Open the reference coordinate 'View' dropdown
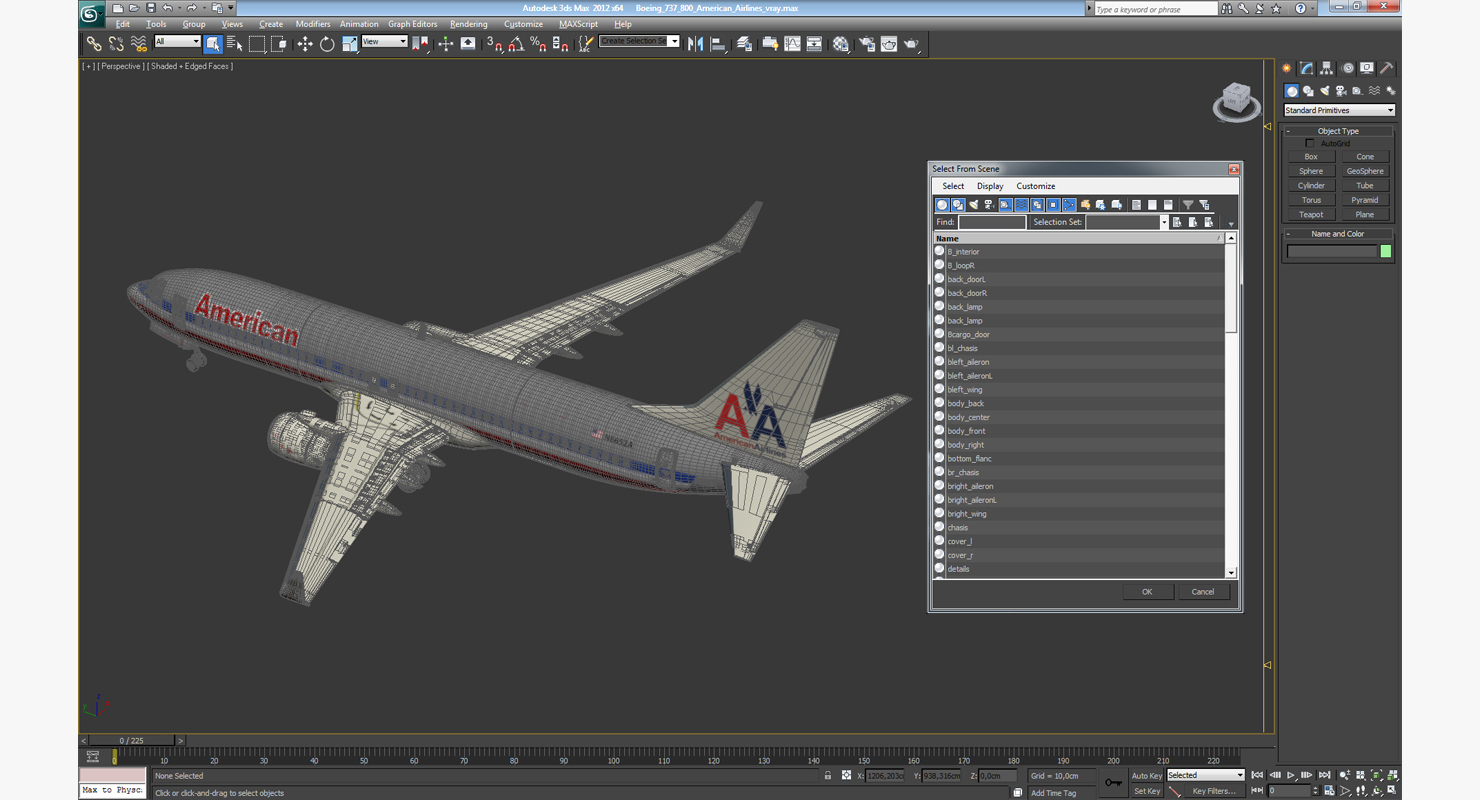This screenshot has width=1480, height=800. pyautogui.click(x=384, y=42)
